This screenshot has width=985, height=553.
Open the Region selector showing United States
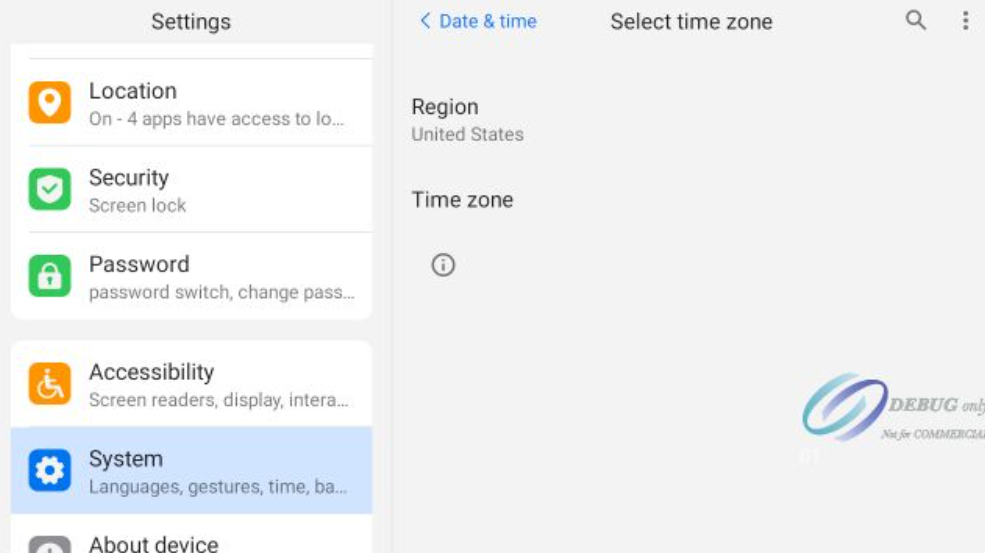pyautogui.click(x=467, y=119)
